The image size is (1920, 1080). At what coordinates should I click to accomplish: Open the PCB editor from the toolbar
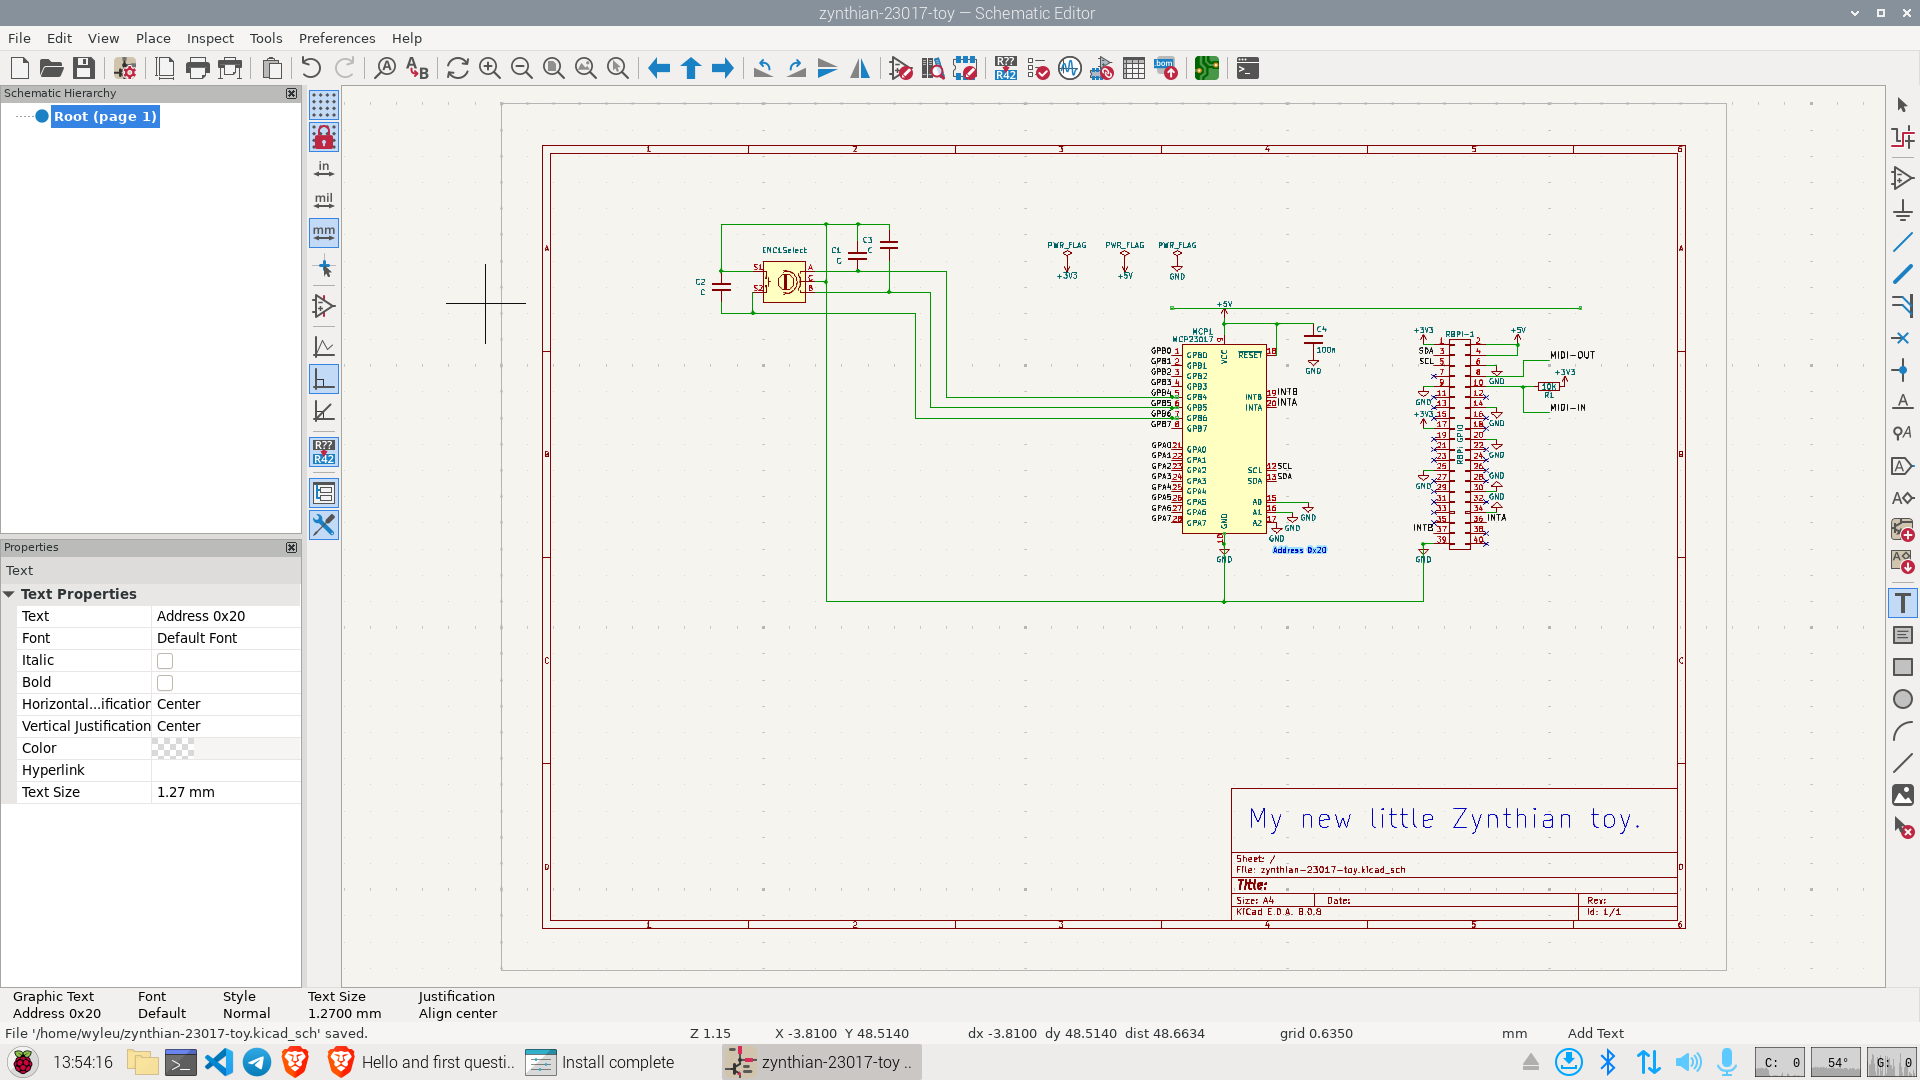click(1206, 68)
